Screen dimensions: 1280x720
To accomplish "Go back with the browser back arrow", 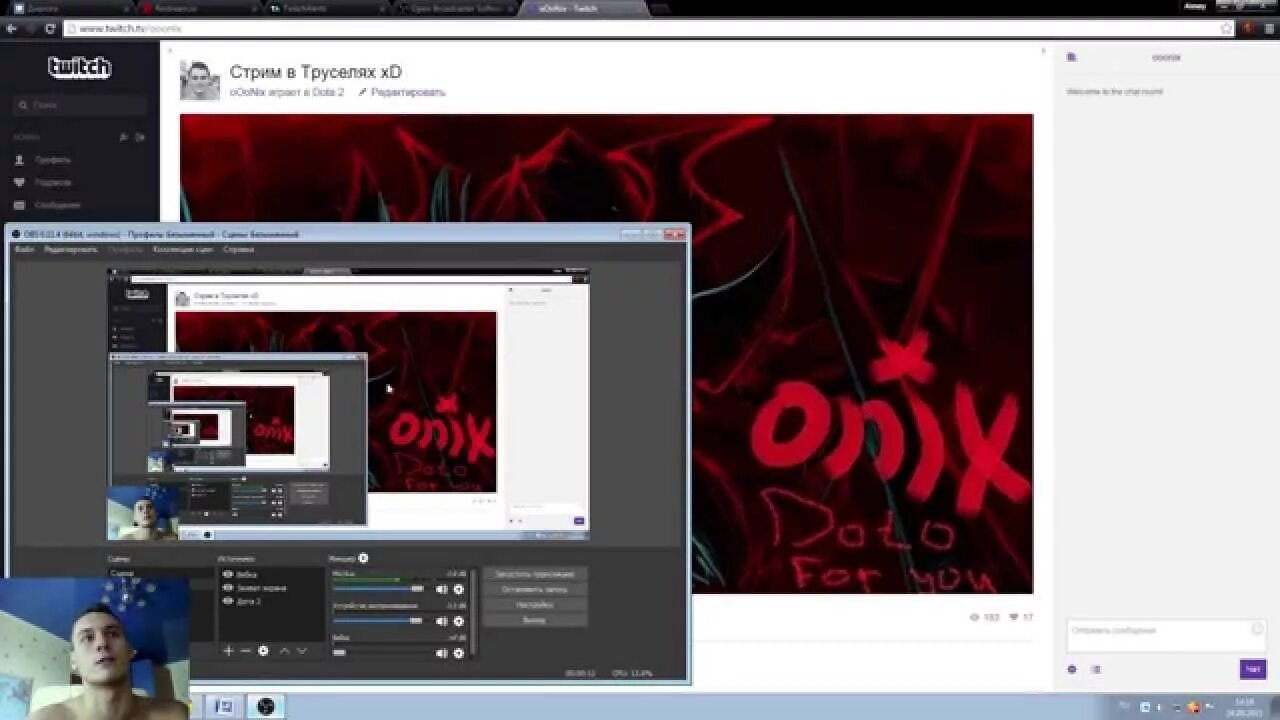I will (x=11, y=29).
